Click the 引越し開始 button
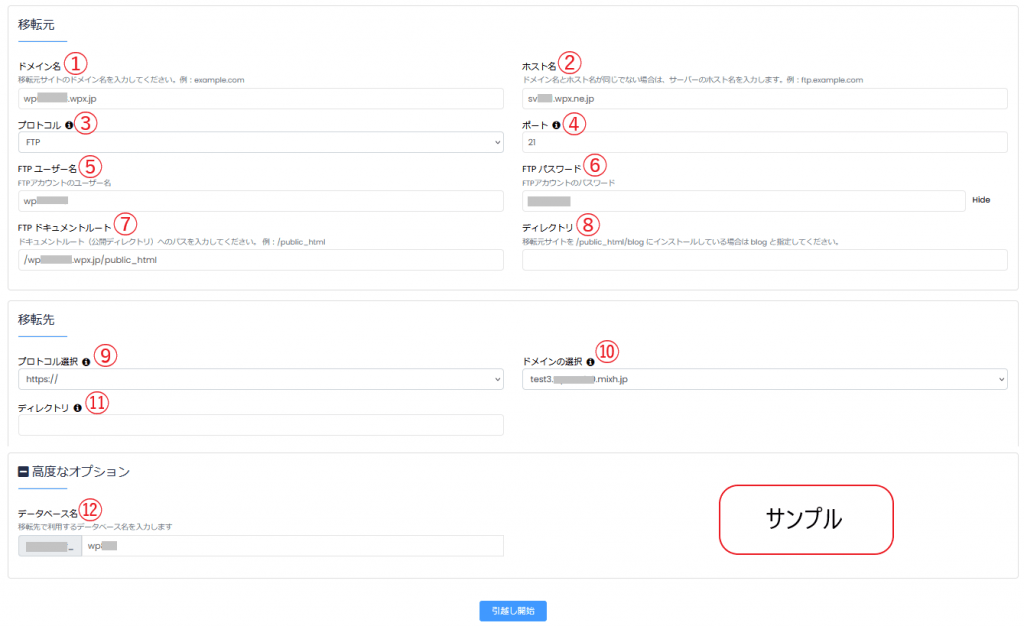Screen dimensions: 1024x626 [512, 611]
